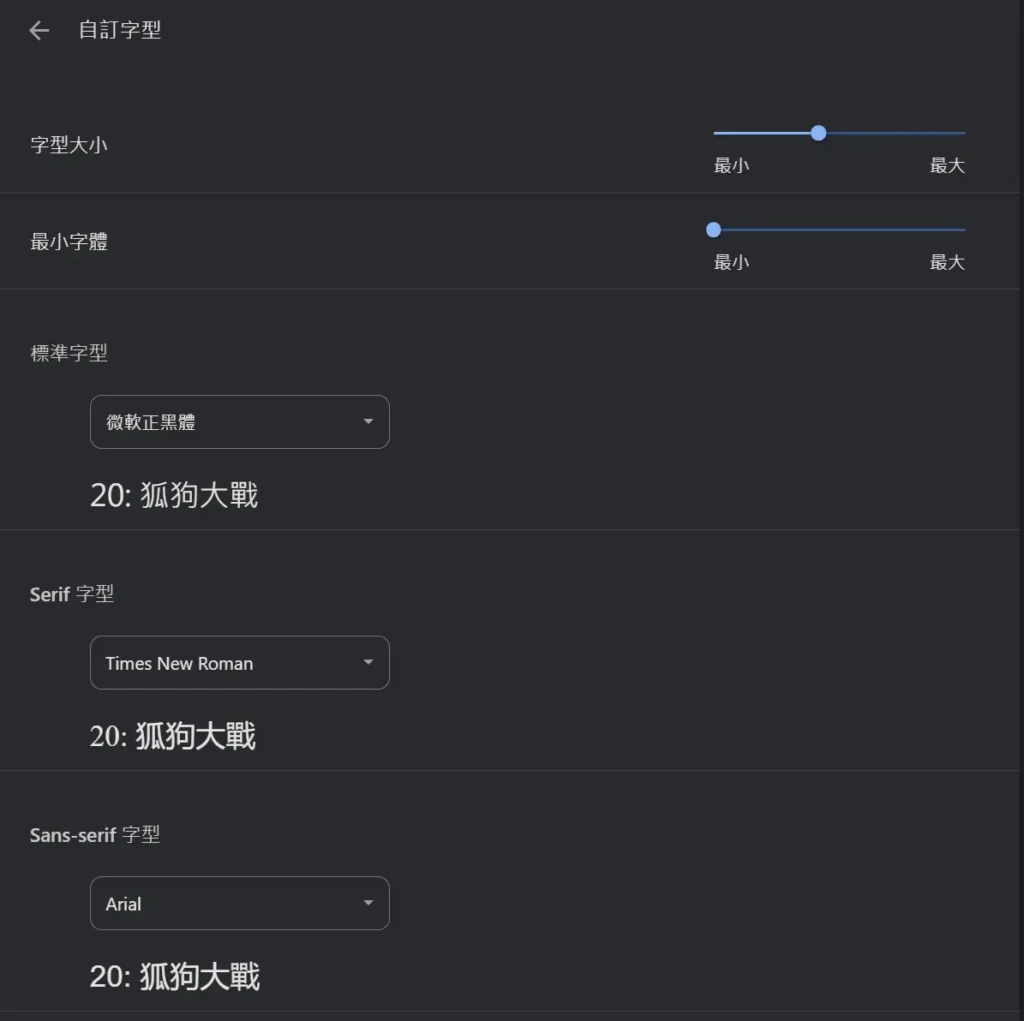Click the dropdown caret on Arial selector
Viewport: 1024px width, 1021px height.
tap(368, 903)
